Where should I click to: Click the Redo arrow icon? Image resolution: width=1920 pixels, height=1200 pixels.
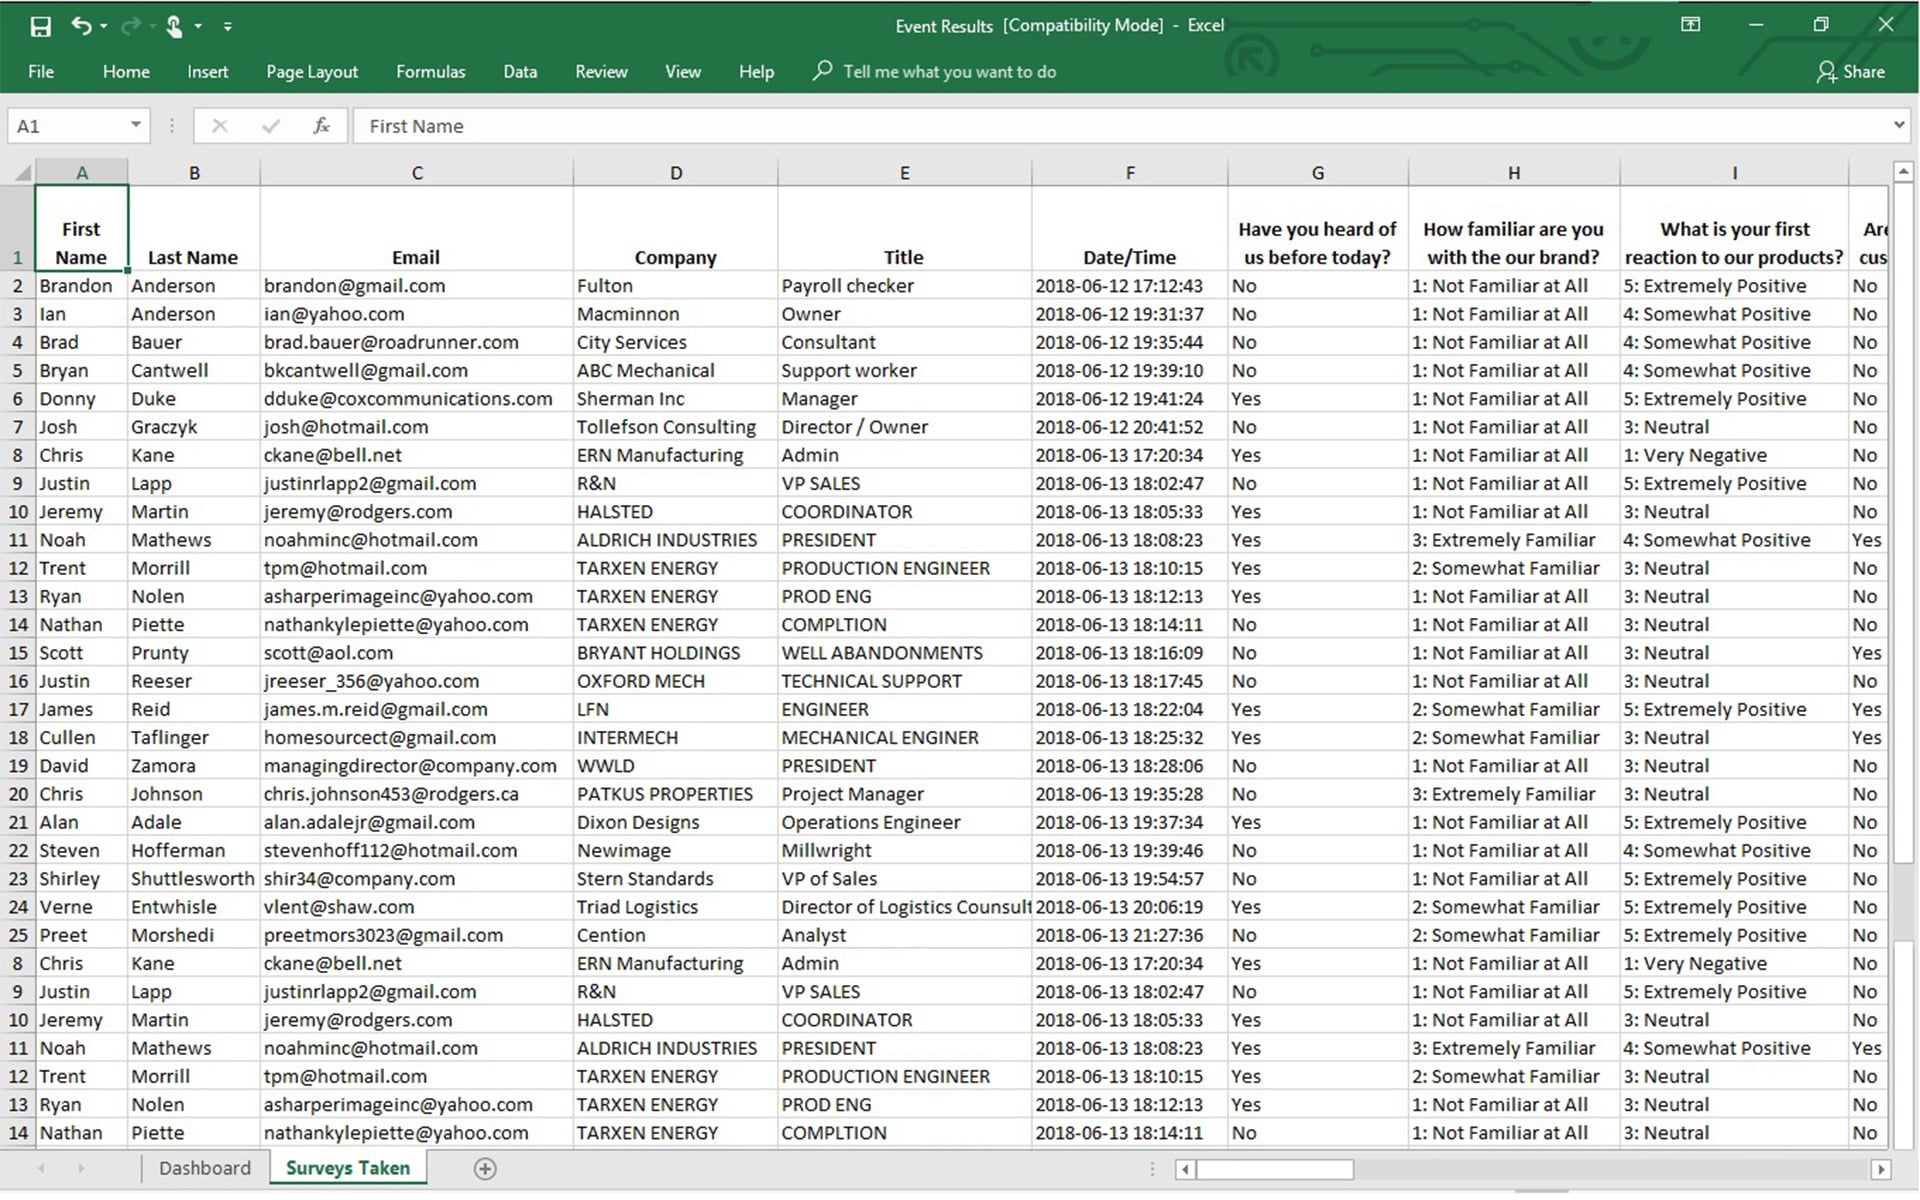click(x=129, y=26)
